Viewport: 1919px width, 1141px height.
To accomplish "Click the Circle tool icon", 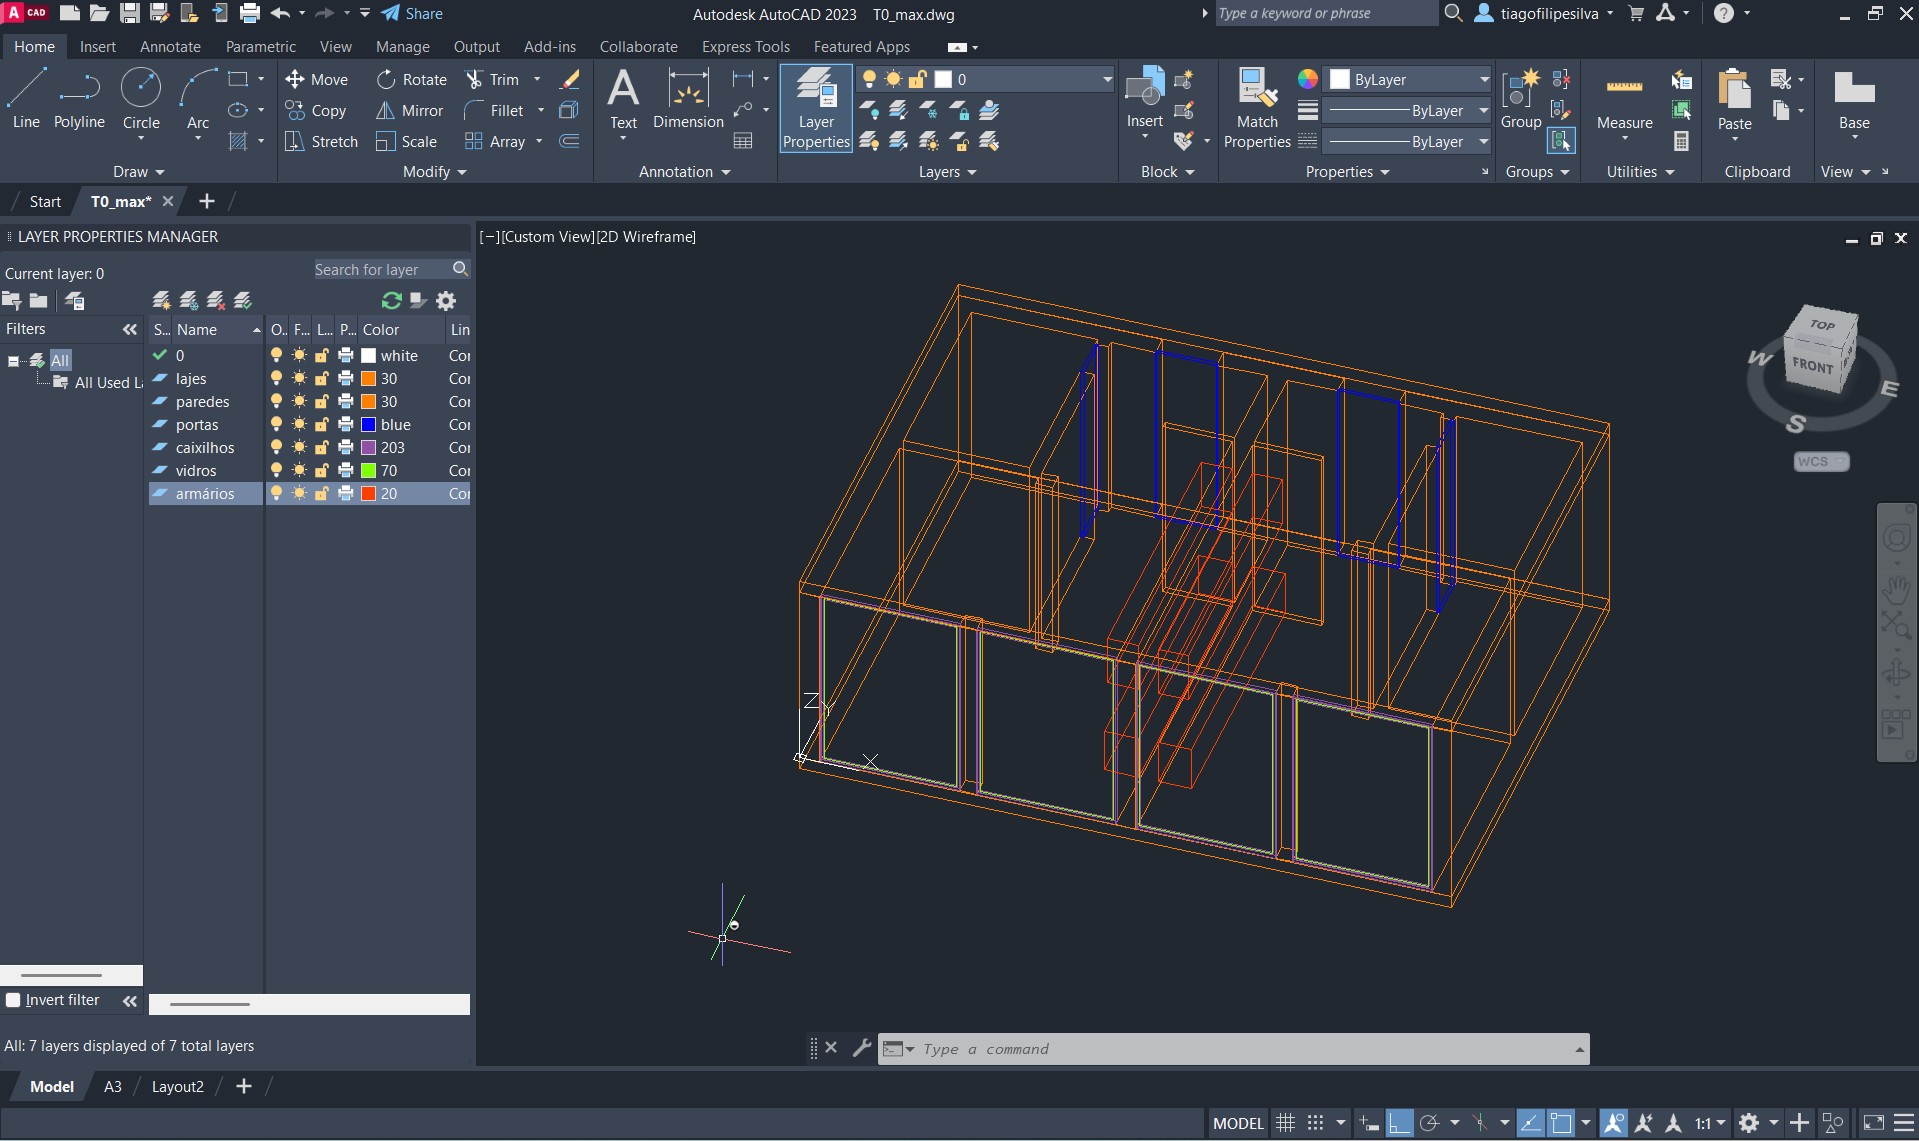I will point(141,88).
